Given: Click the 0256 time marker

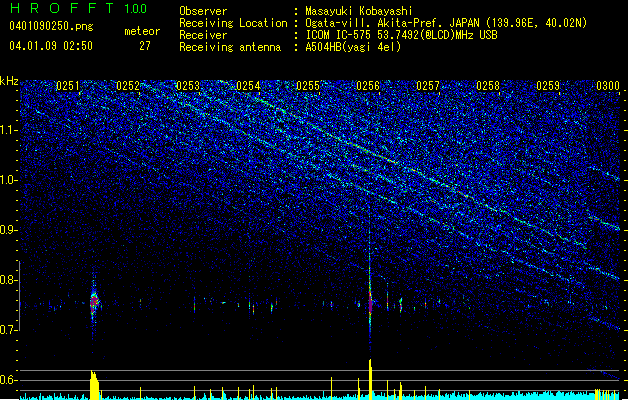Looking at the screenshot, I should 368,86.
